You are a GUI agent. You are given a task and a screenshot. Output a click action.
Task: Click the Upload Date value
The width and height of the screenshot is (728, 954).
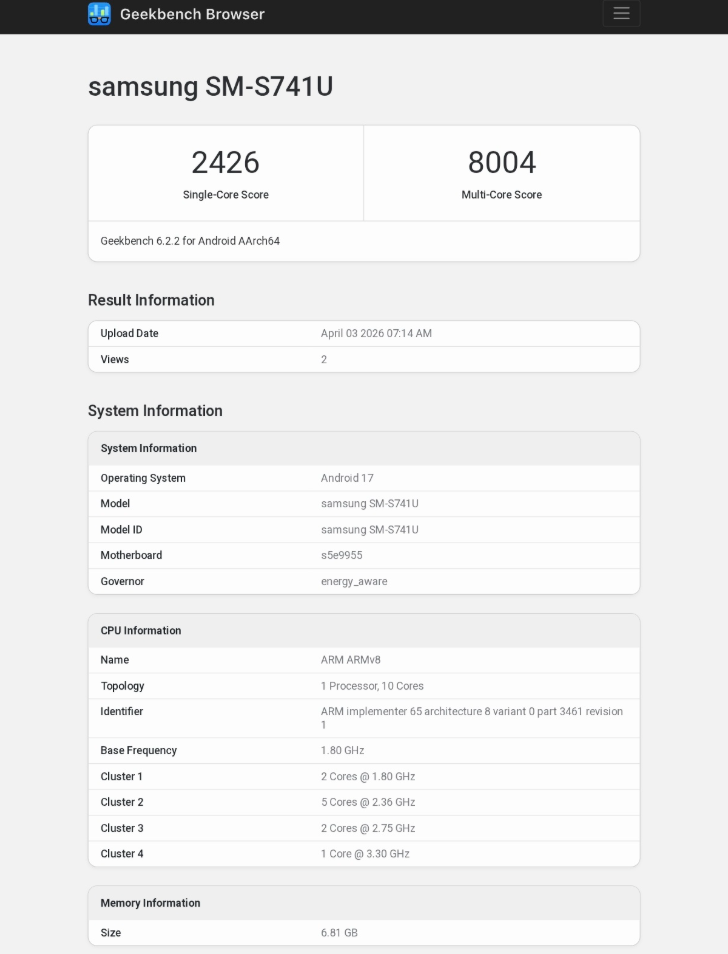pyautogui.click(x=376, y=334)
